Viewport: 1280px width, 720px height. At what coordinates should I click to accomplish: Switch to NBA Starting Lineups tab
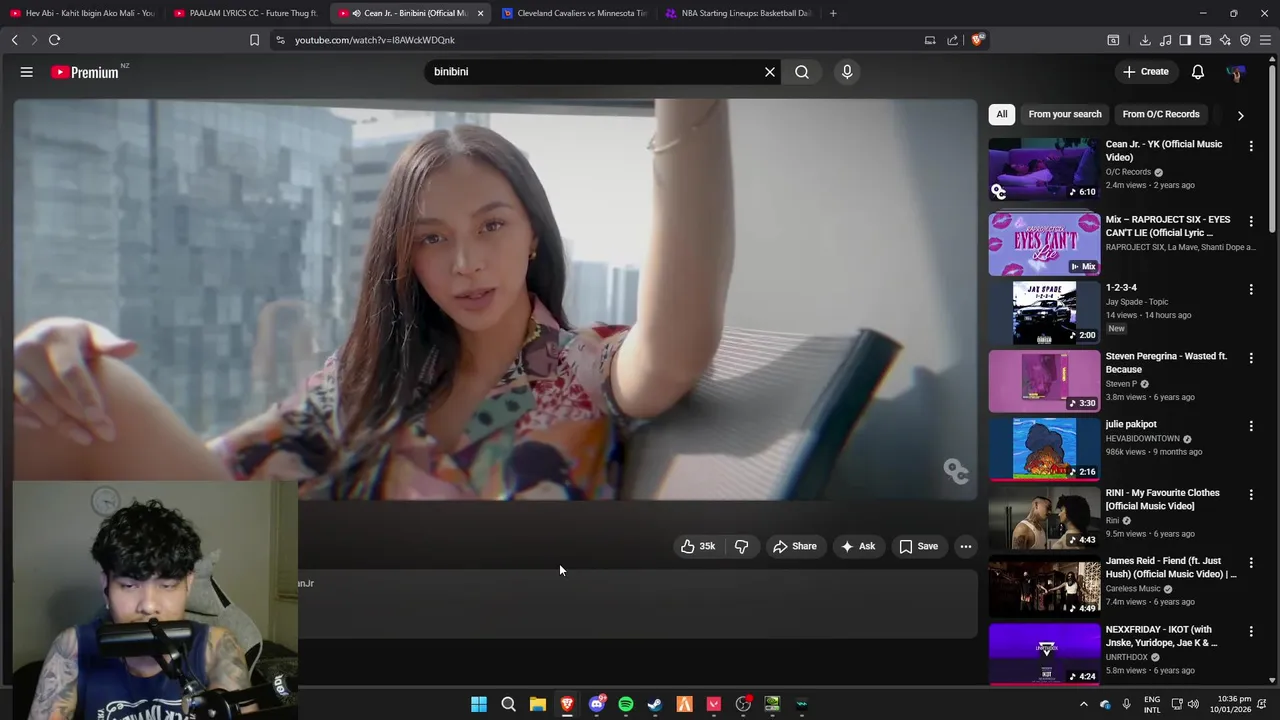pos(738,13)
